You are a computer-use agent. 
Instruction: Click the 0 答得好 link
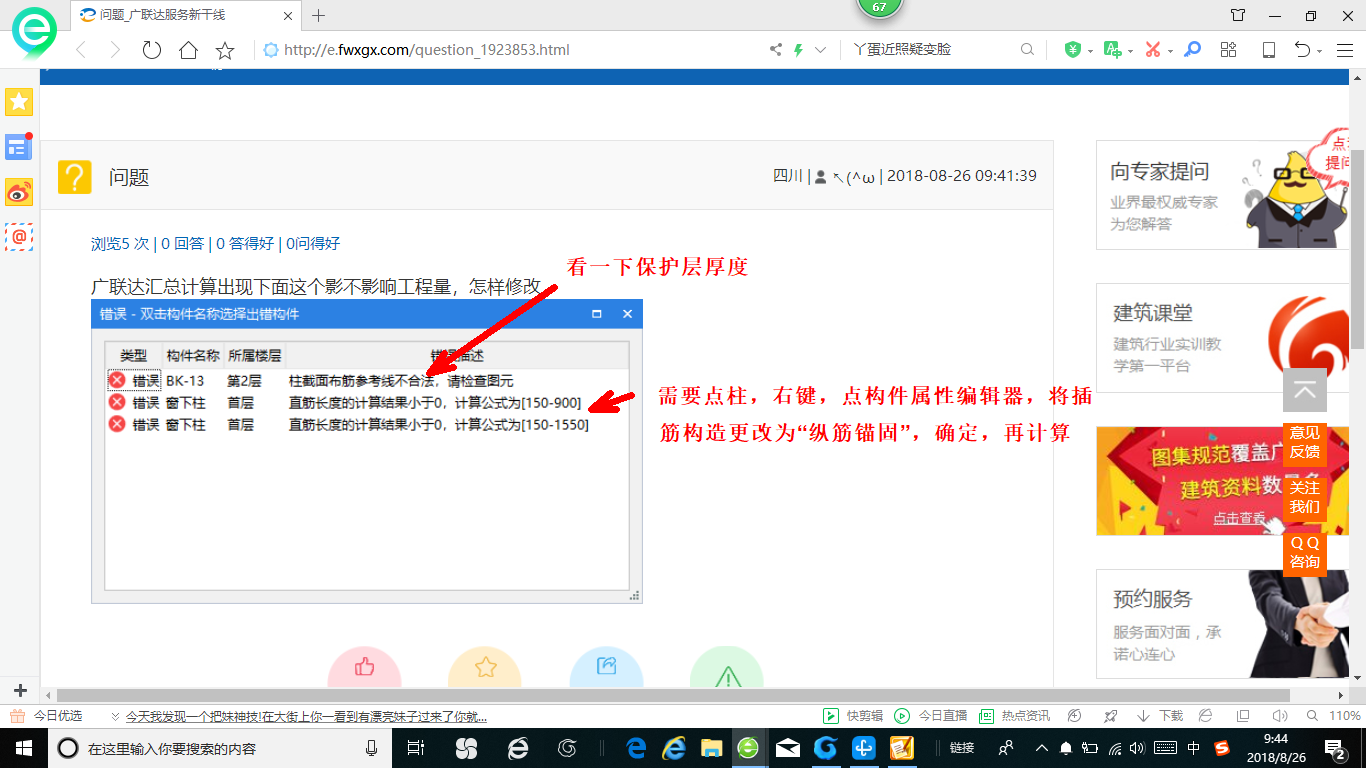point(245,243)
